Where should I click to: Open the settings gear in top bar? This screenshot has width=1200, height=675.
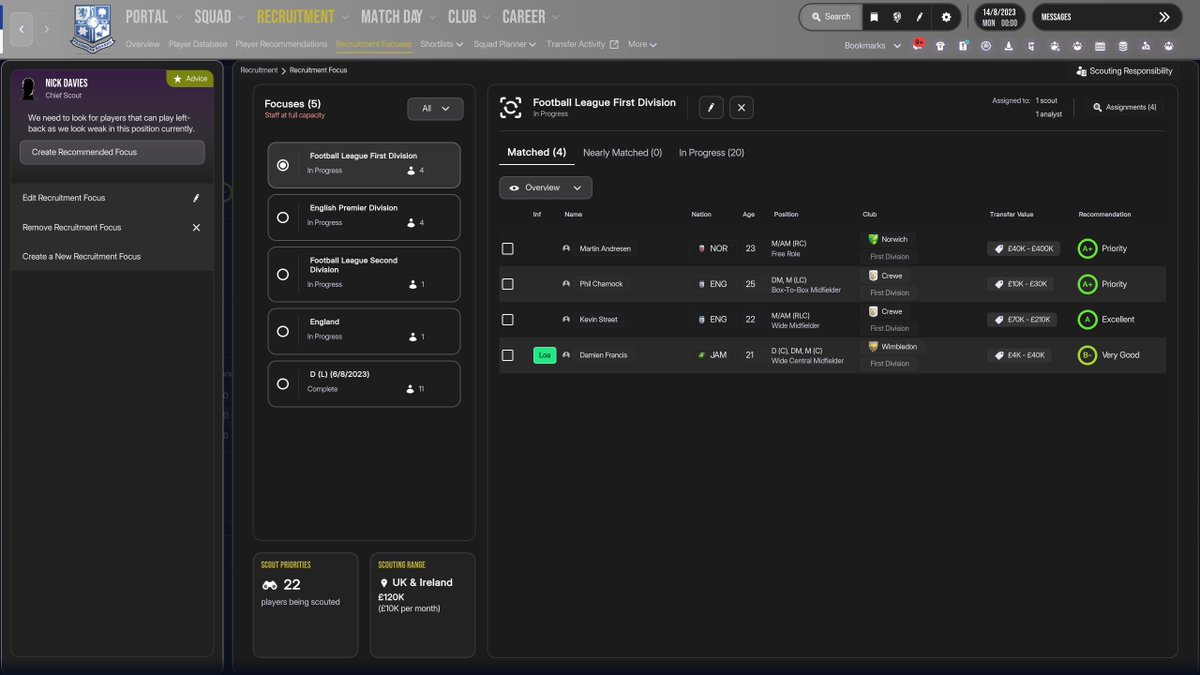[946, 17]
